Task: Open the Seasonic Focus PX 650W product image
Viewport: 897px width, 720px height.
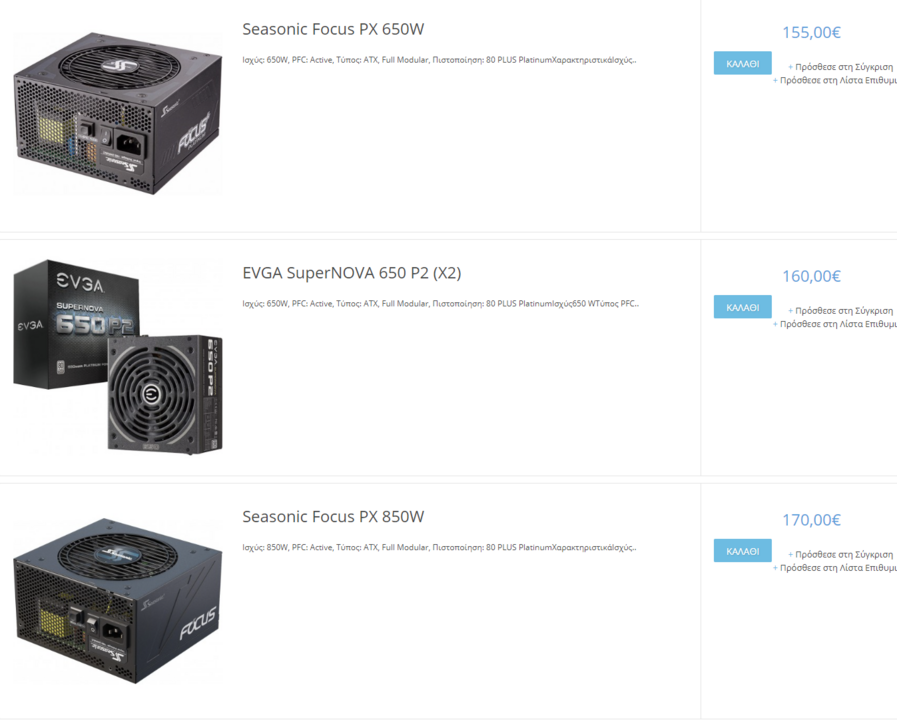Action: [118, 113]
